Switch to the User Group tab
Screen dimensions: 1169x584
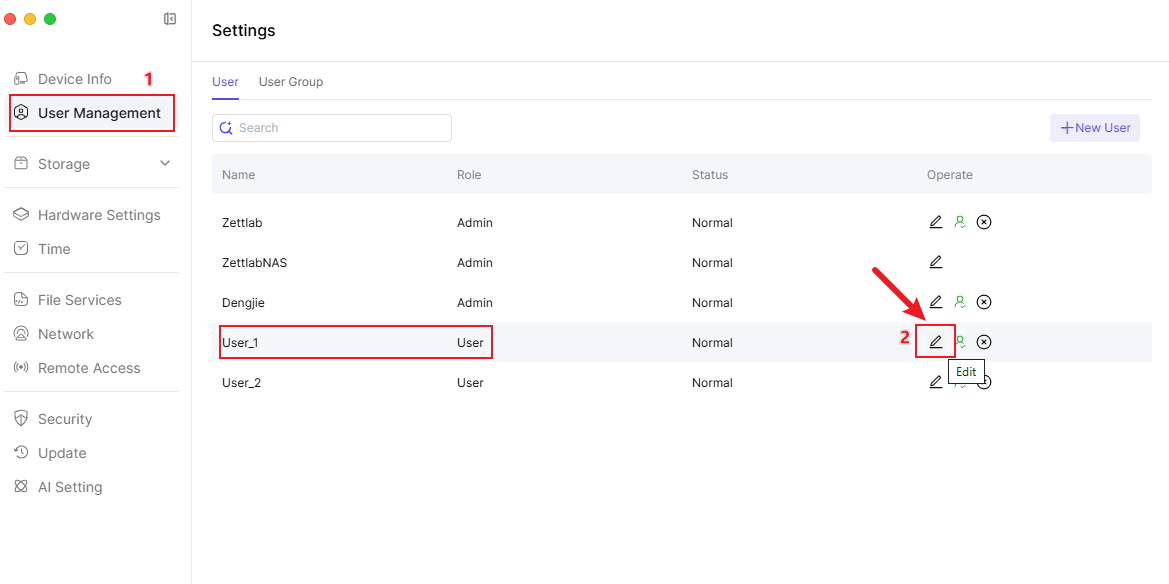coord(291,82)
